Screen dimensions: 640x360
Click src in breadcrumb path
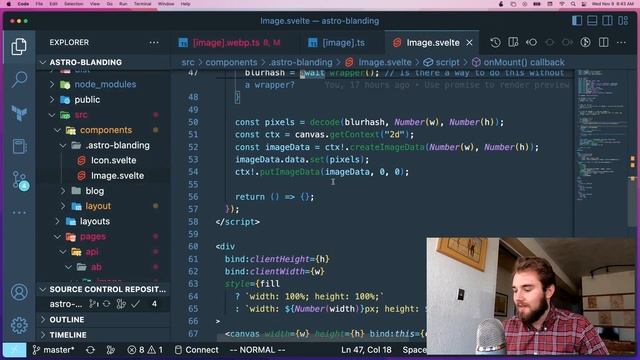tap(188, 62)
